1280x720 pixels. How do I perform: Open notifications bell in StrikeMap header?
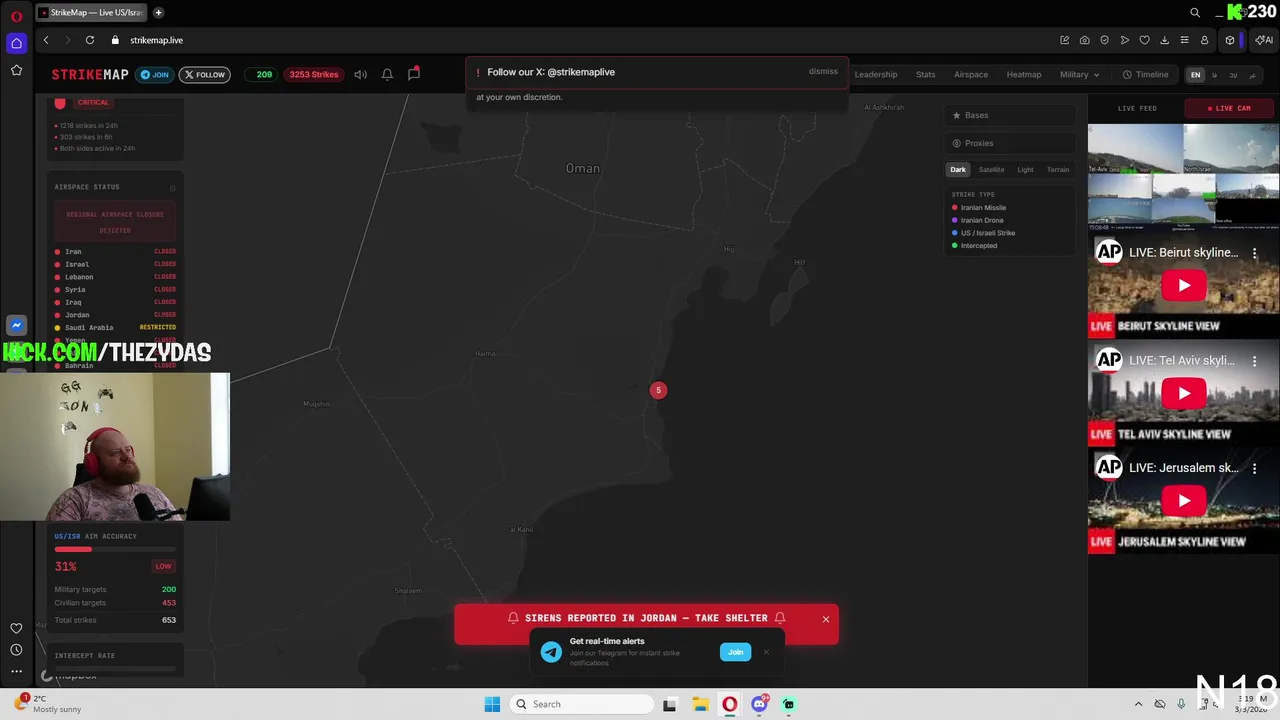tap(387, 74)
